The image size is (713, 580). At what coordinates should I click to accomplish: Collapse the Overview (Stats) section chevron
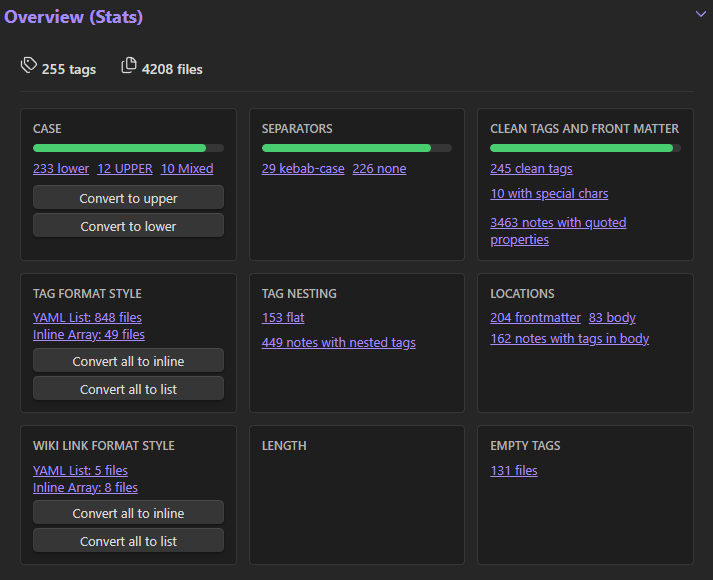701,14
